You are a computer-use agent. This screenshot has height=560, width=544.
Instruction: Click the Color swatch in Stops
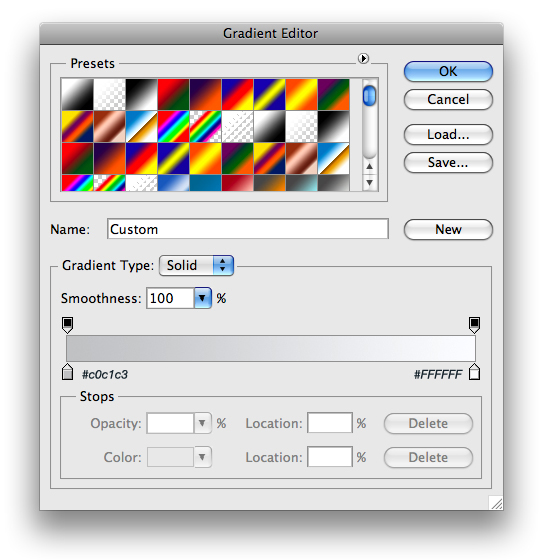[170, 457]
